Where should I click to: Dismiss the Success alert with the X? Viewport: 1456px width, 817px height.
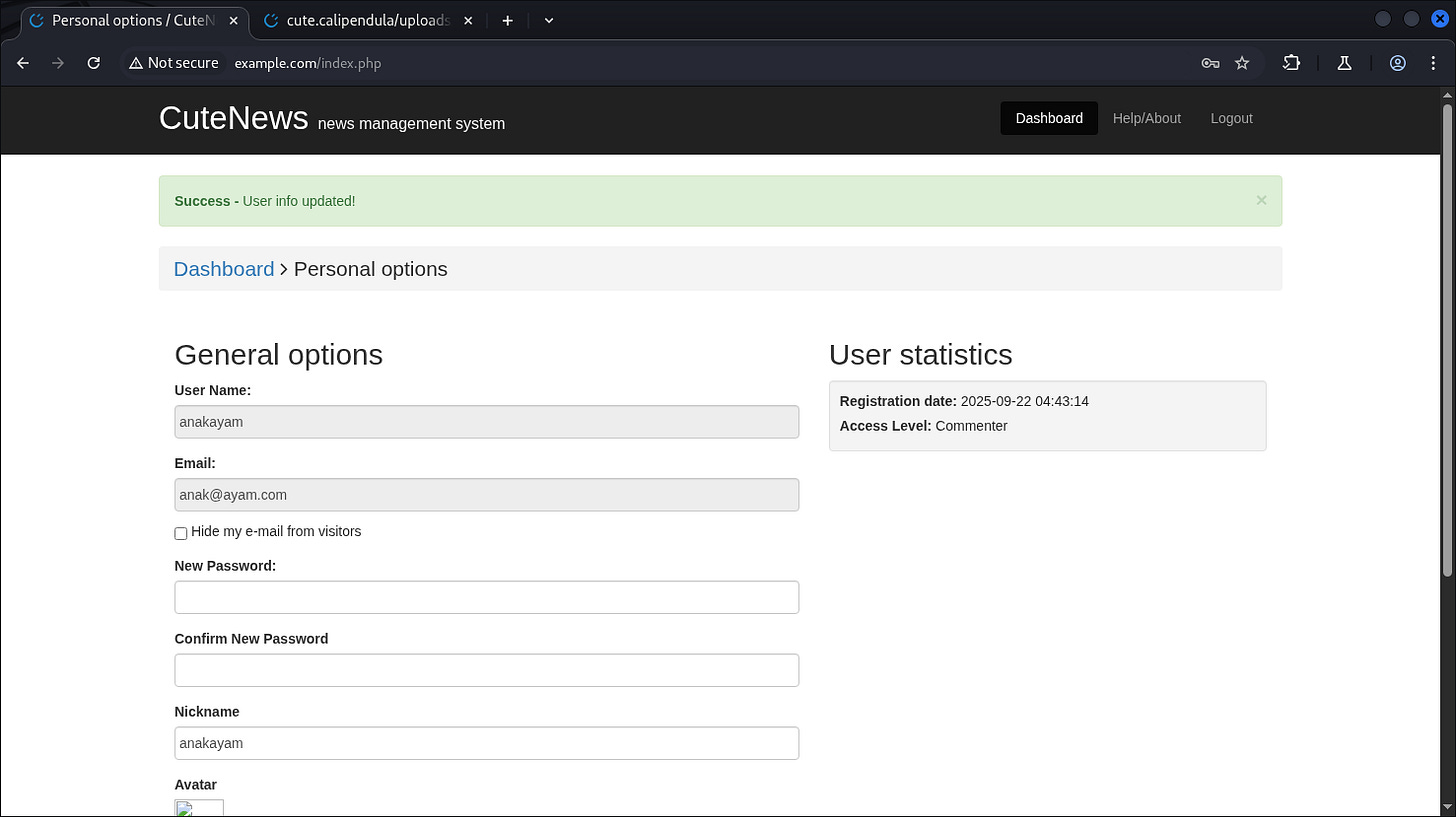(1261, 200)
